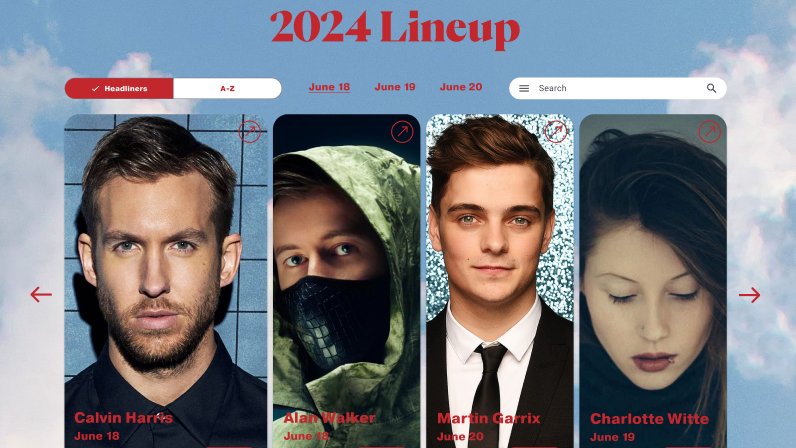Click the Alan Walker name link
Screen dimensions: 796x448
(329, 418)
